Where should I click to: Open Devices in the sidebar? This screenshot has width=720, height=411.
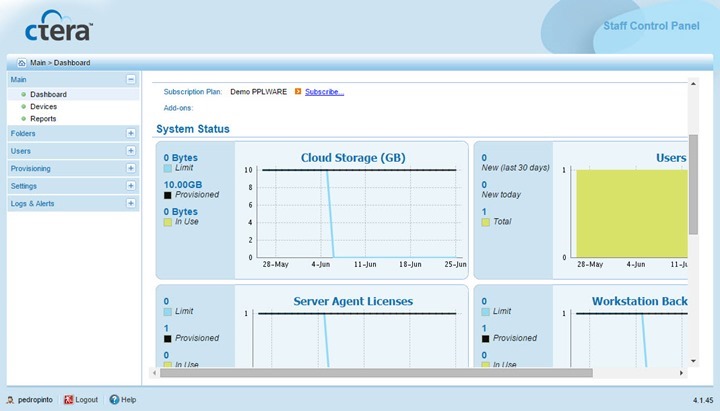44,107
